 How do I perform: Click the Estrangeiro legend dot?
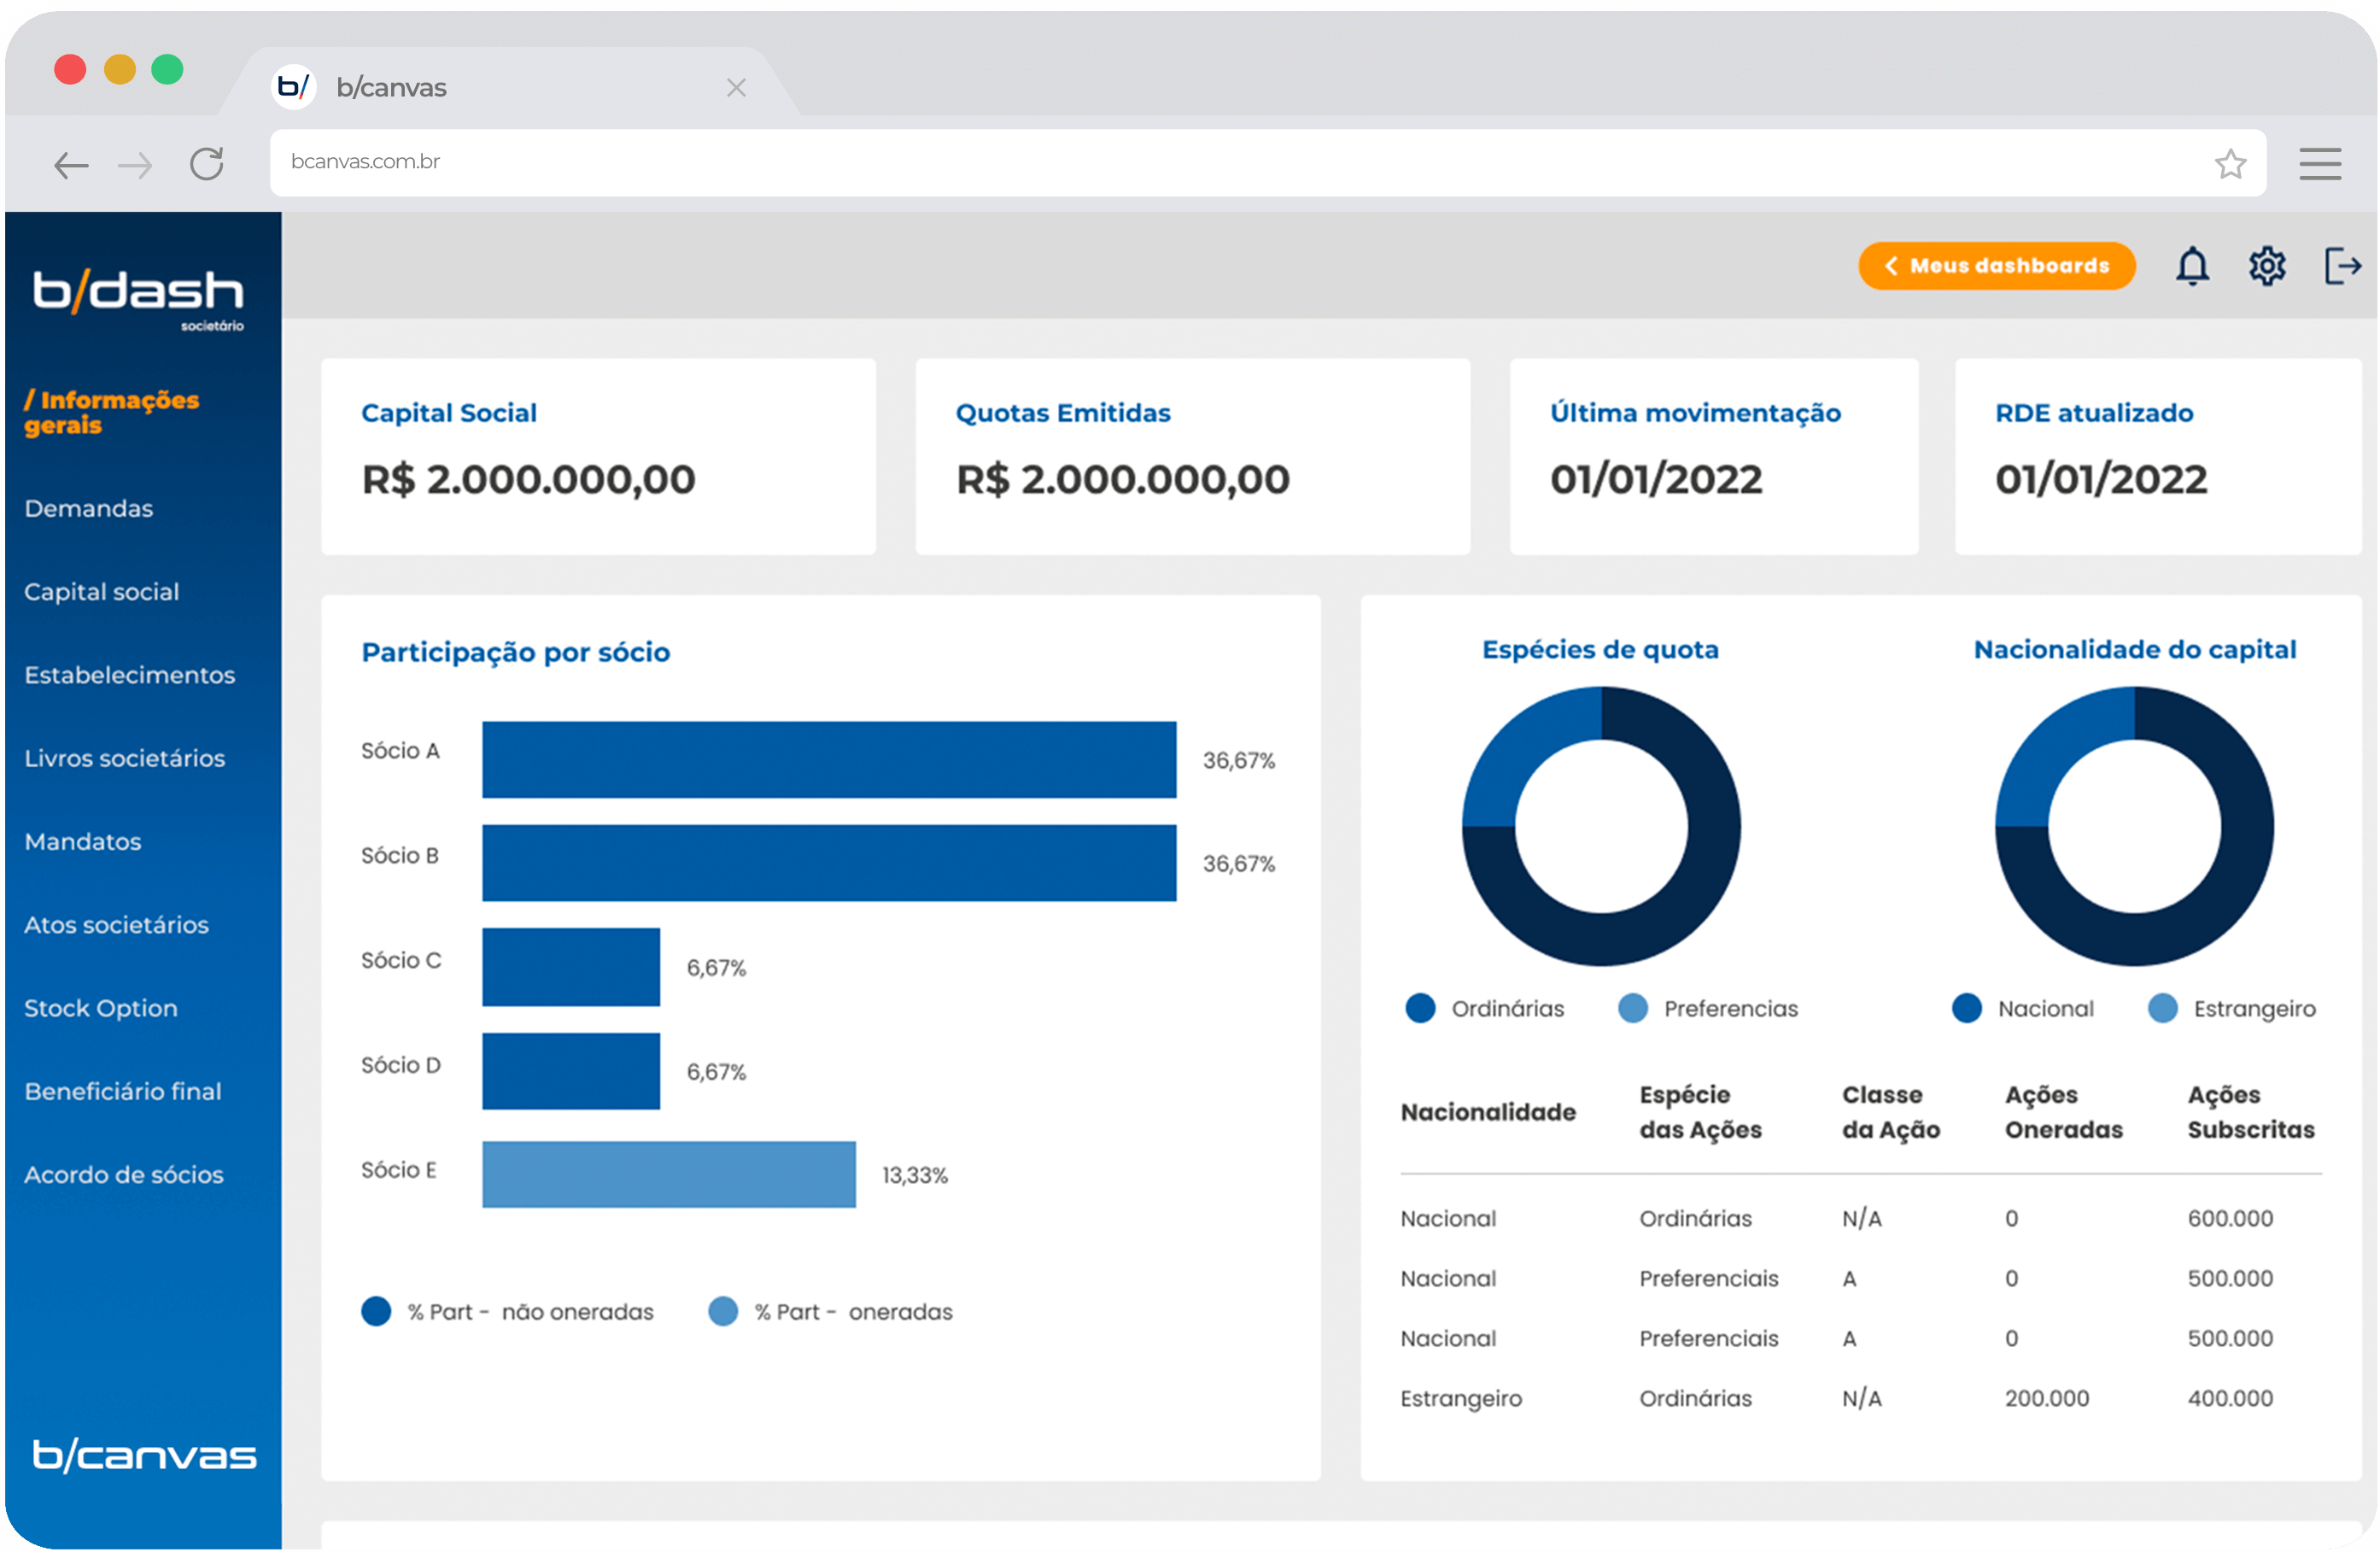(2163, 1008)
